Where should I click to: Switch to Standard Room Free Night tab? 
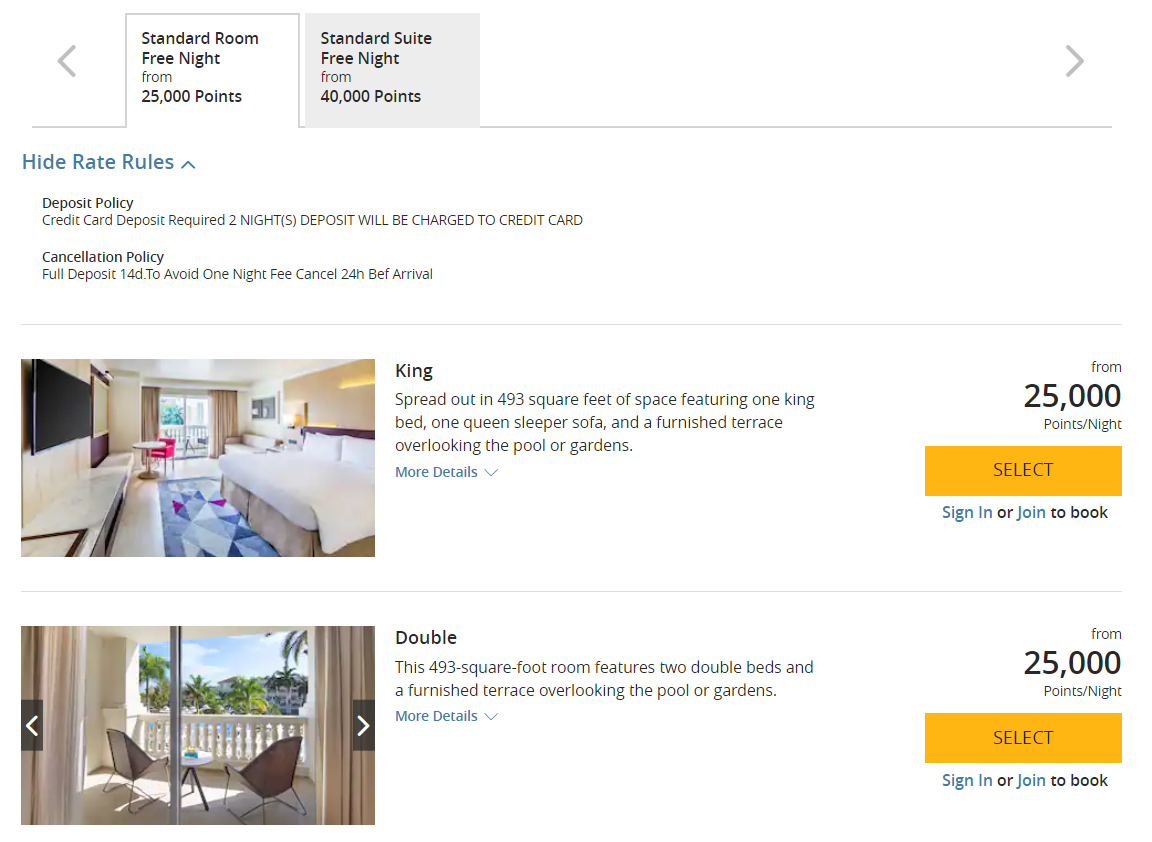pos(212,68)
